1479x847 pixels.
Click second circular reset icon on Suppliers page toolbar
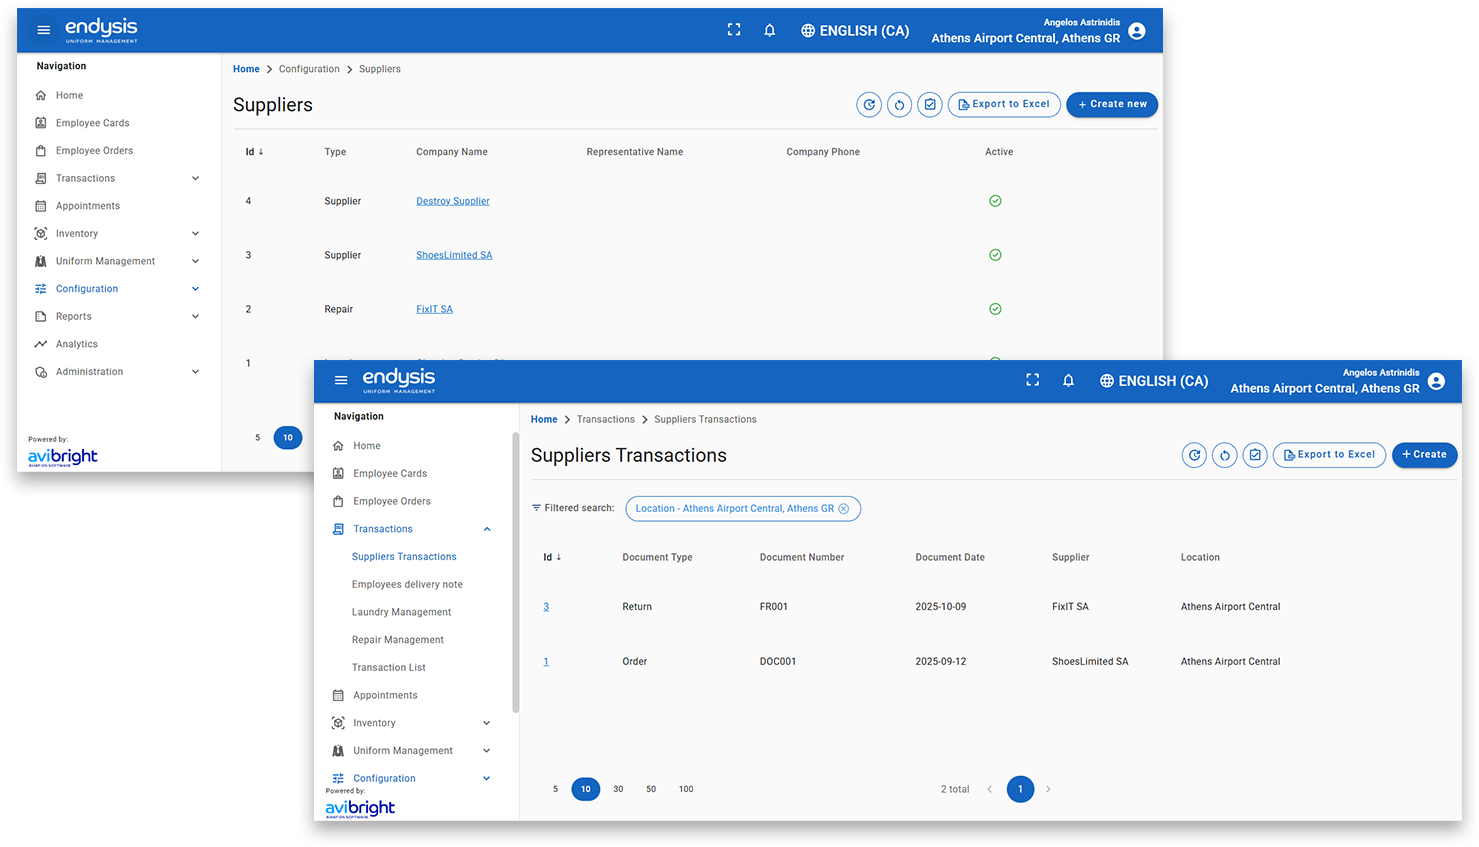[900, 105]
